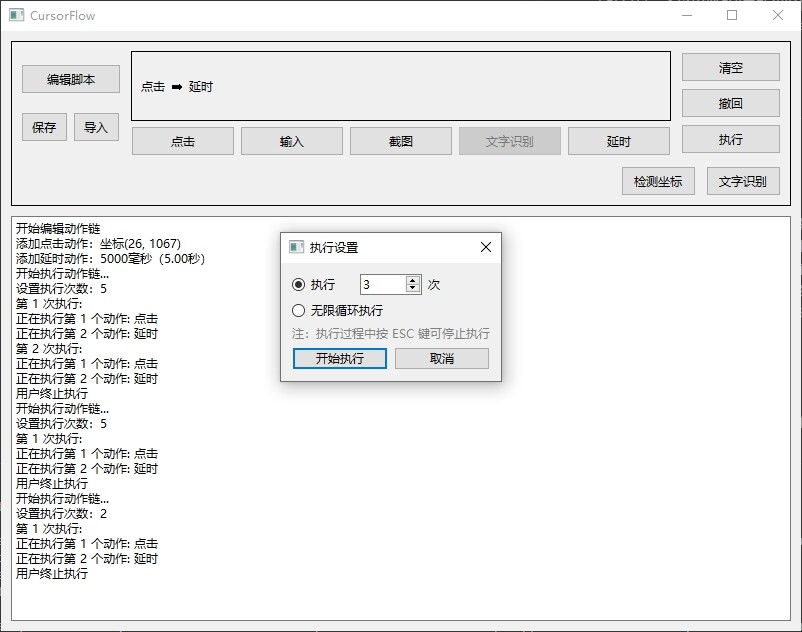Run the chain with 执行 button
802x632 pixels.
pyautogui.click(x=730, y=139)
